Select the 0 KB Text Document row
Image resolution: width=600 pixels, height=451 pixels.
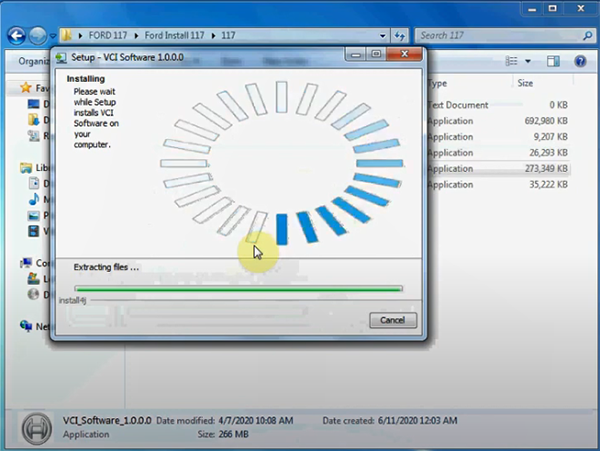pos(497,105)
